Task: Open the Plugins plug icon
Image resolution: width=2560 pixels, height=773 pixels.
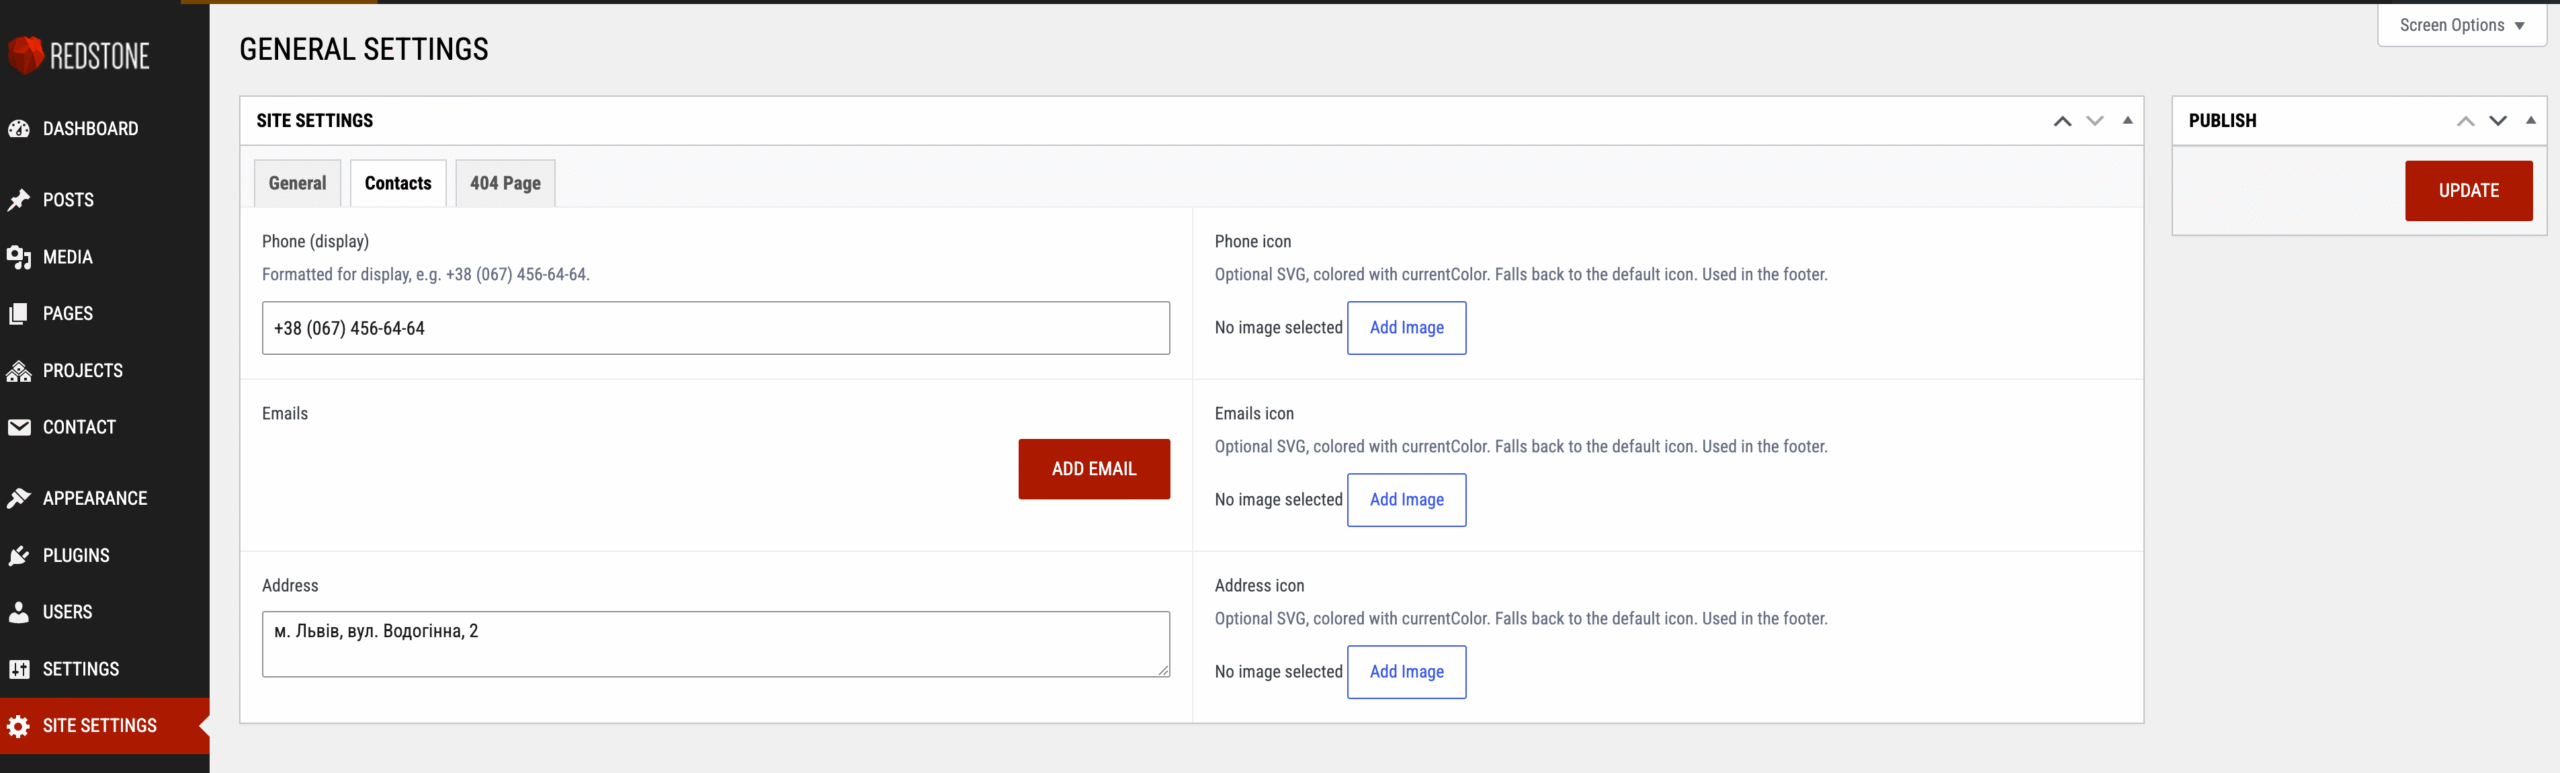Action: pos(19,555)
